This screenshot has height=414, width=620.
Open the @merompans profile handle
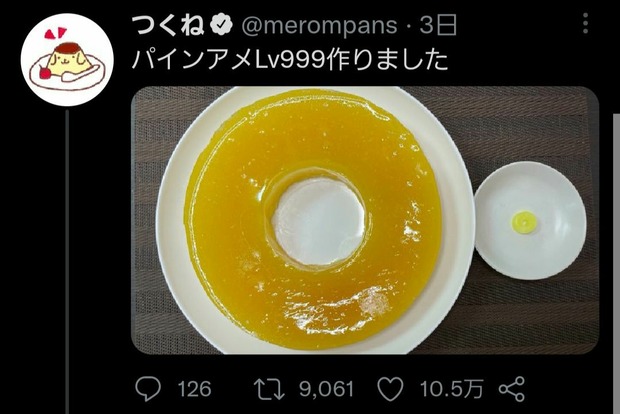click(x=319, y=26)
